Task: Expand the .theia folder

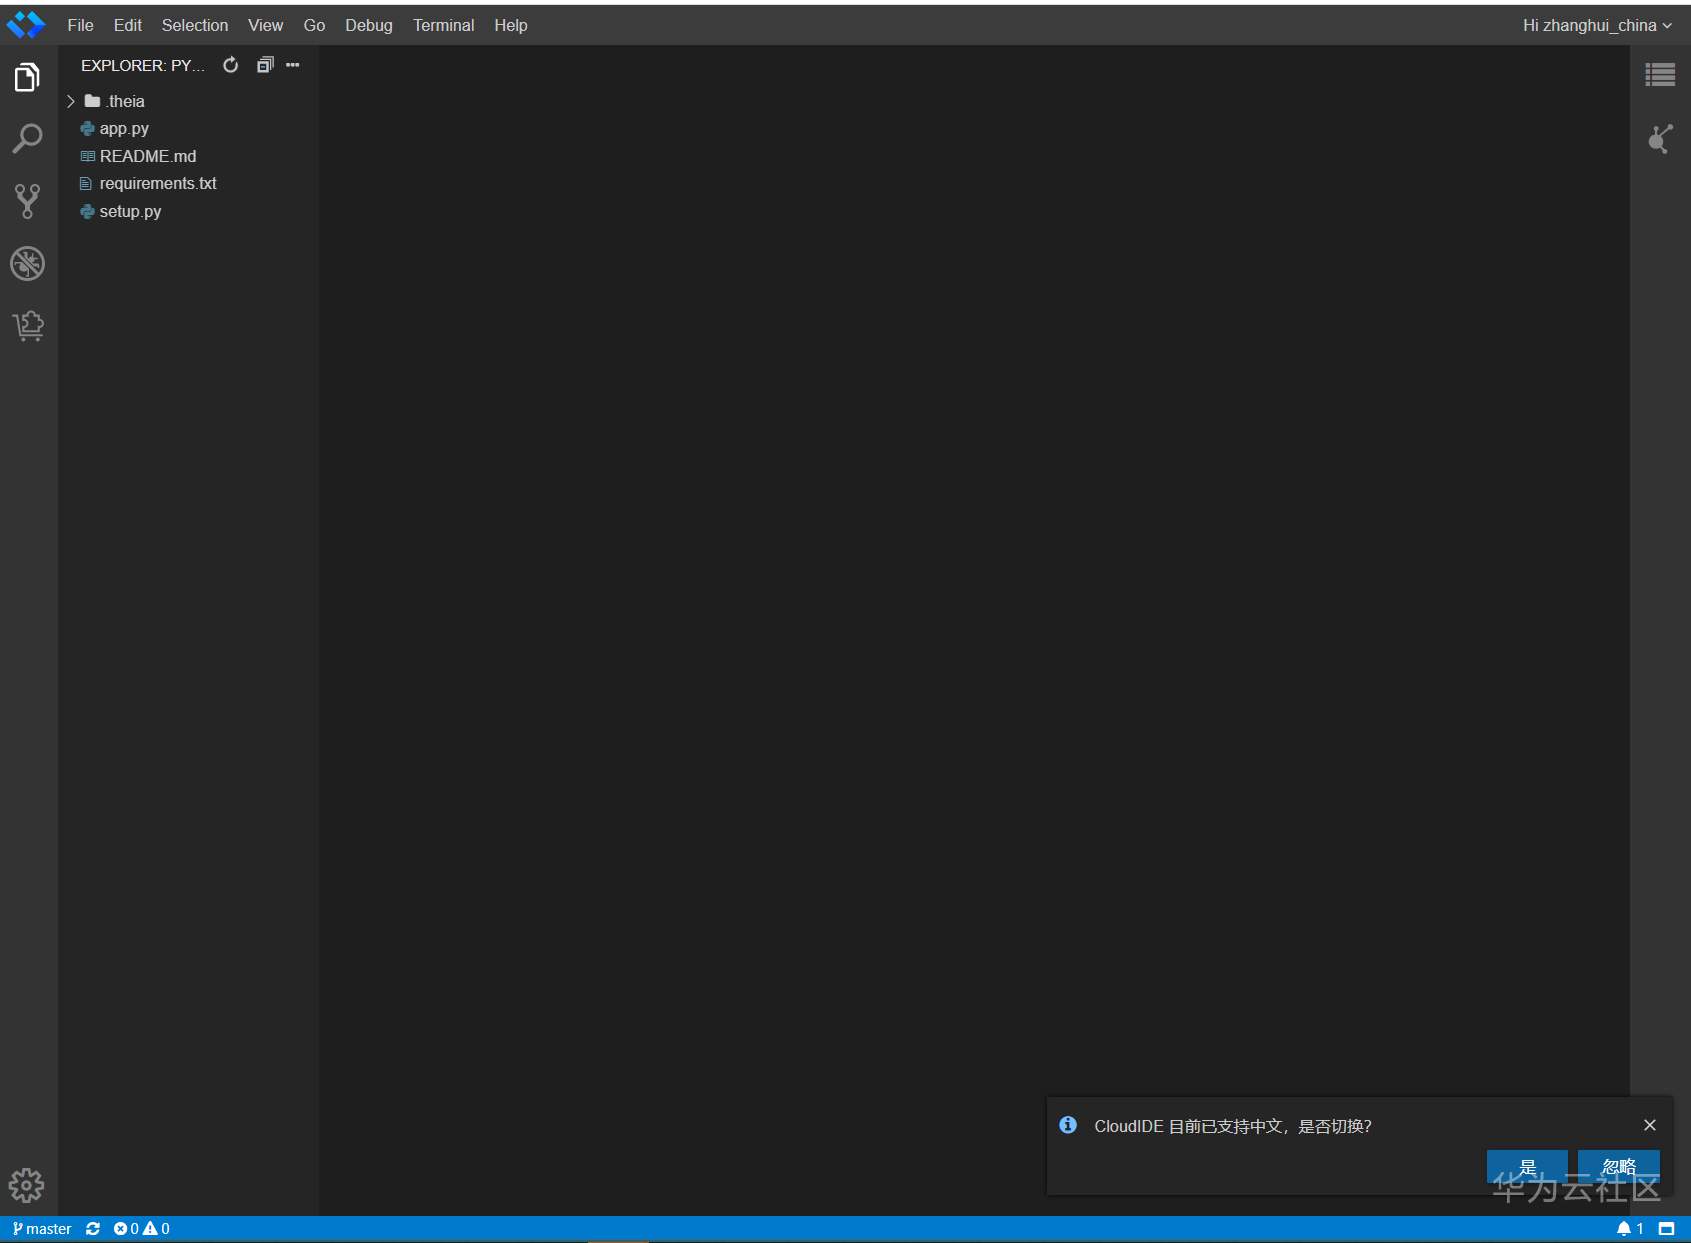Action: click(71, 101)
